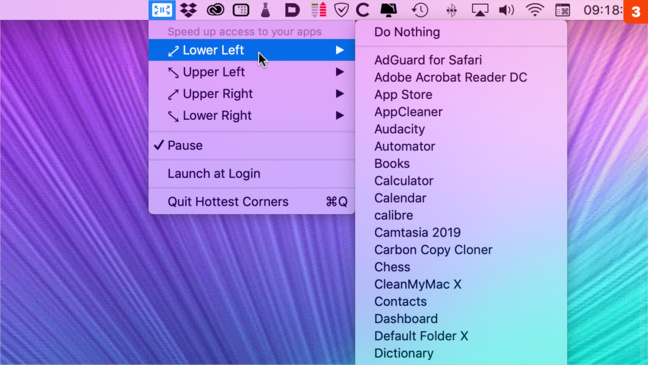Click the Bluetooth menu bar icon

coord(452,10)
